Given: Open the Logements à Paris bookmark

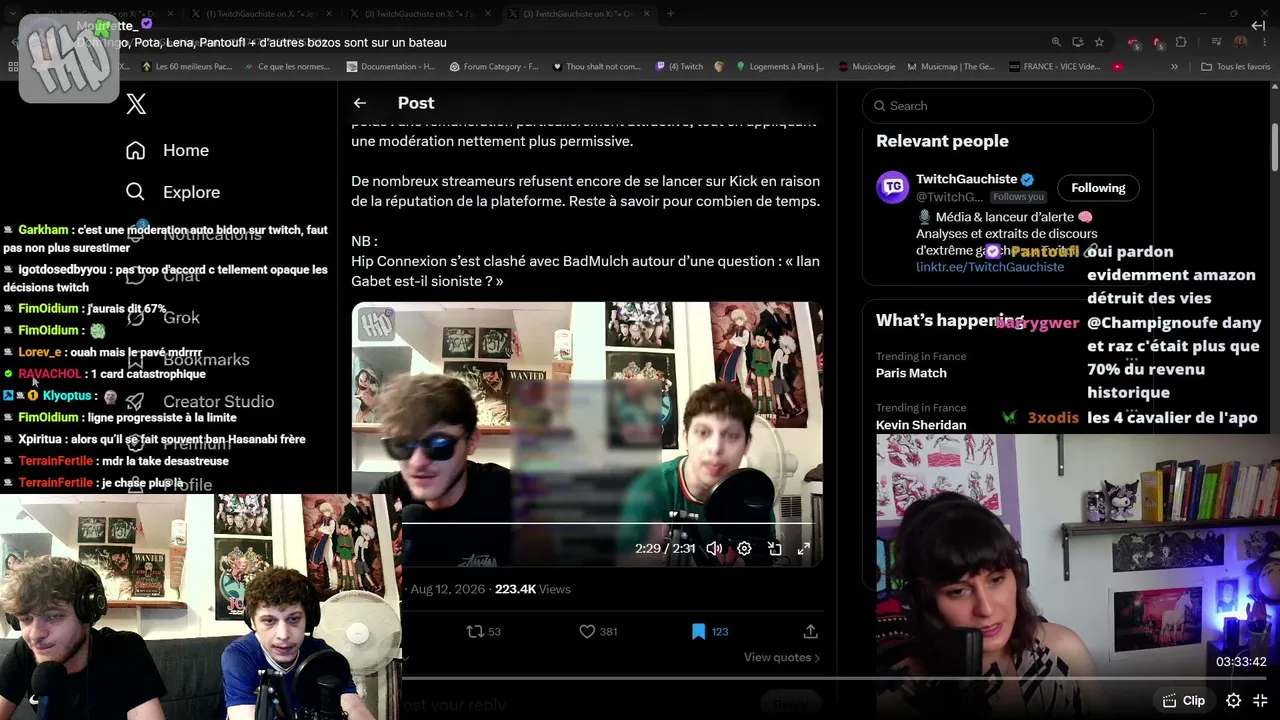Looking at the screenshot, I should tap(780, 67).
